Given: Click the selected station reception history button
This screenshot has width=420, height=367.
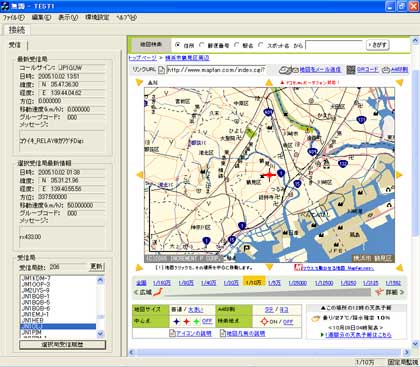Looking at the screenshot, I should click(62, 345).
